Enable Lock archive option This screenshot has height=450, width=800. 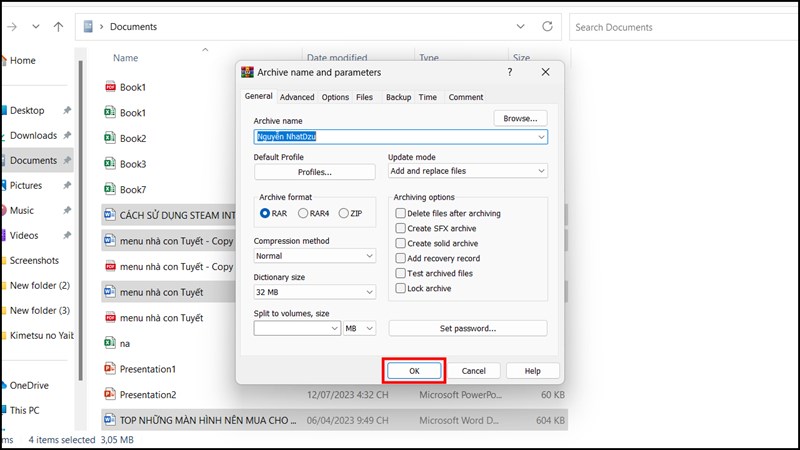401,288
